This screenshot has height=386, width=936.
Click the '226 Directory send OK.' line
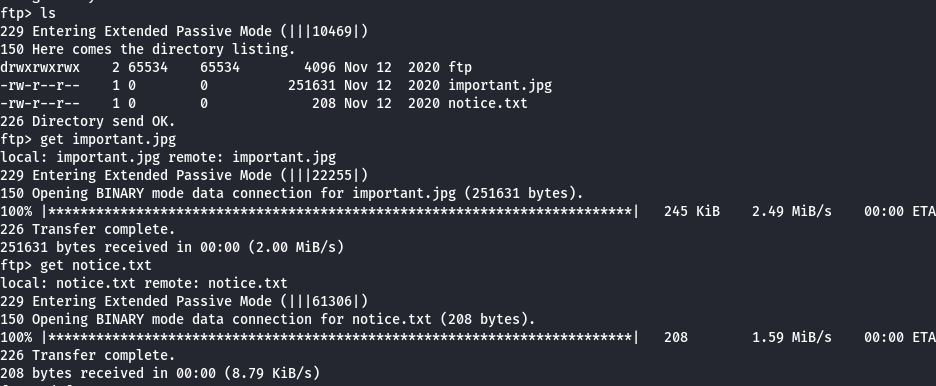click(x=88, y=121)
